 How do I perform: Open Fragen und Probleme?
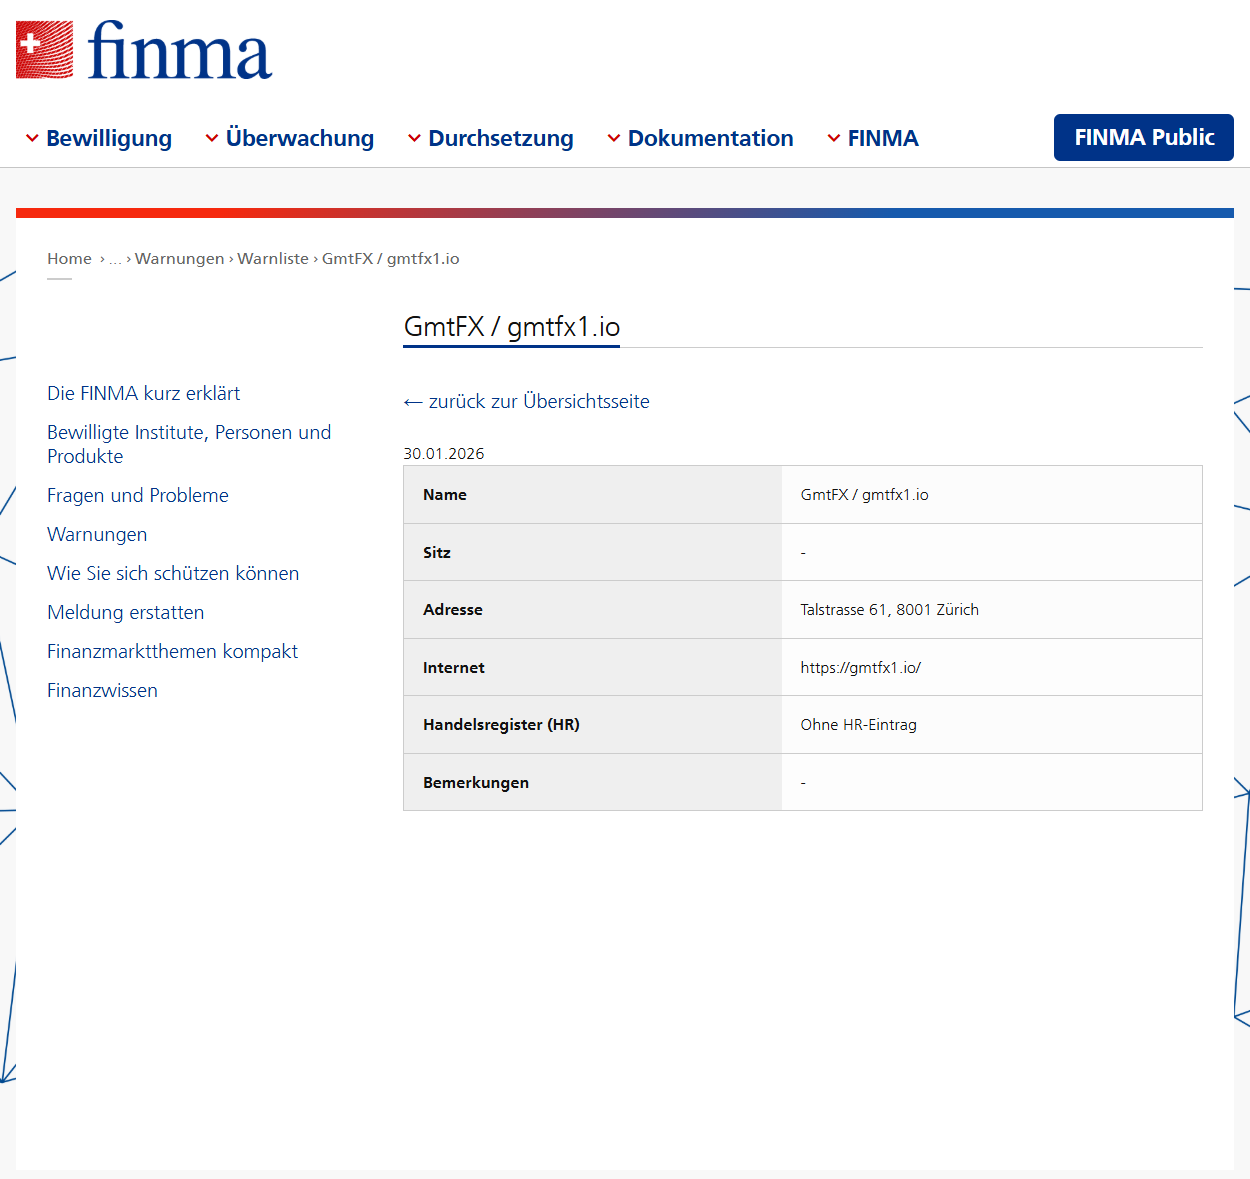(138, 495)
